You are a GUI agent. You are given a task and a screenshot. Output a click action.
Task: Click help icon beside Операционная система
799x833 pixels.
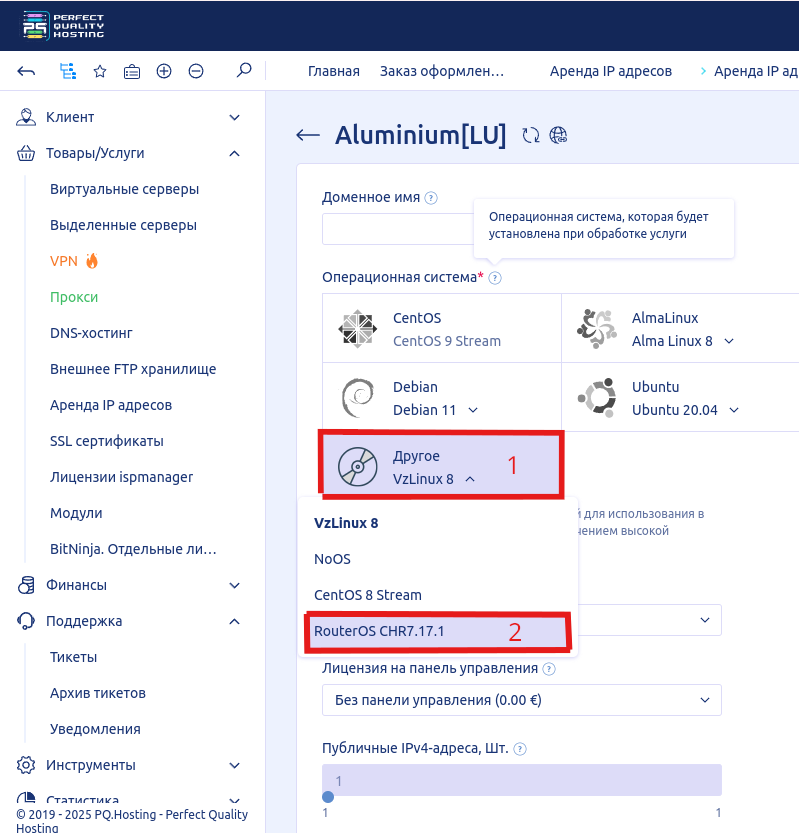coord(495,278)
